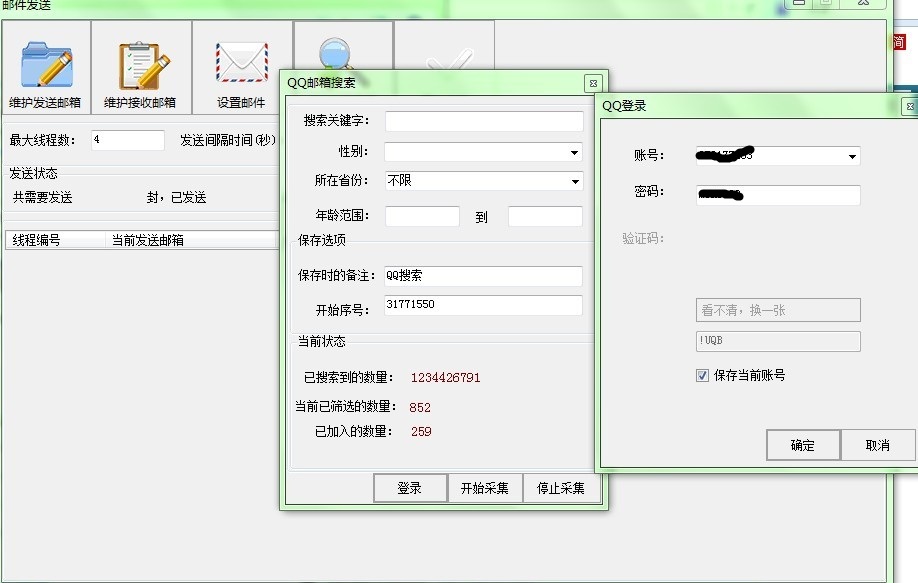Expand the 账号 account dropdown

(852, 156)
